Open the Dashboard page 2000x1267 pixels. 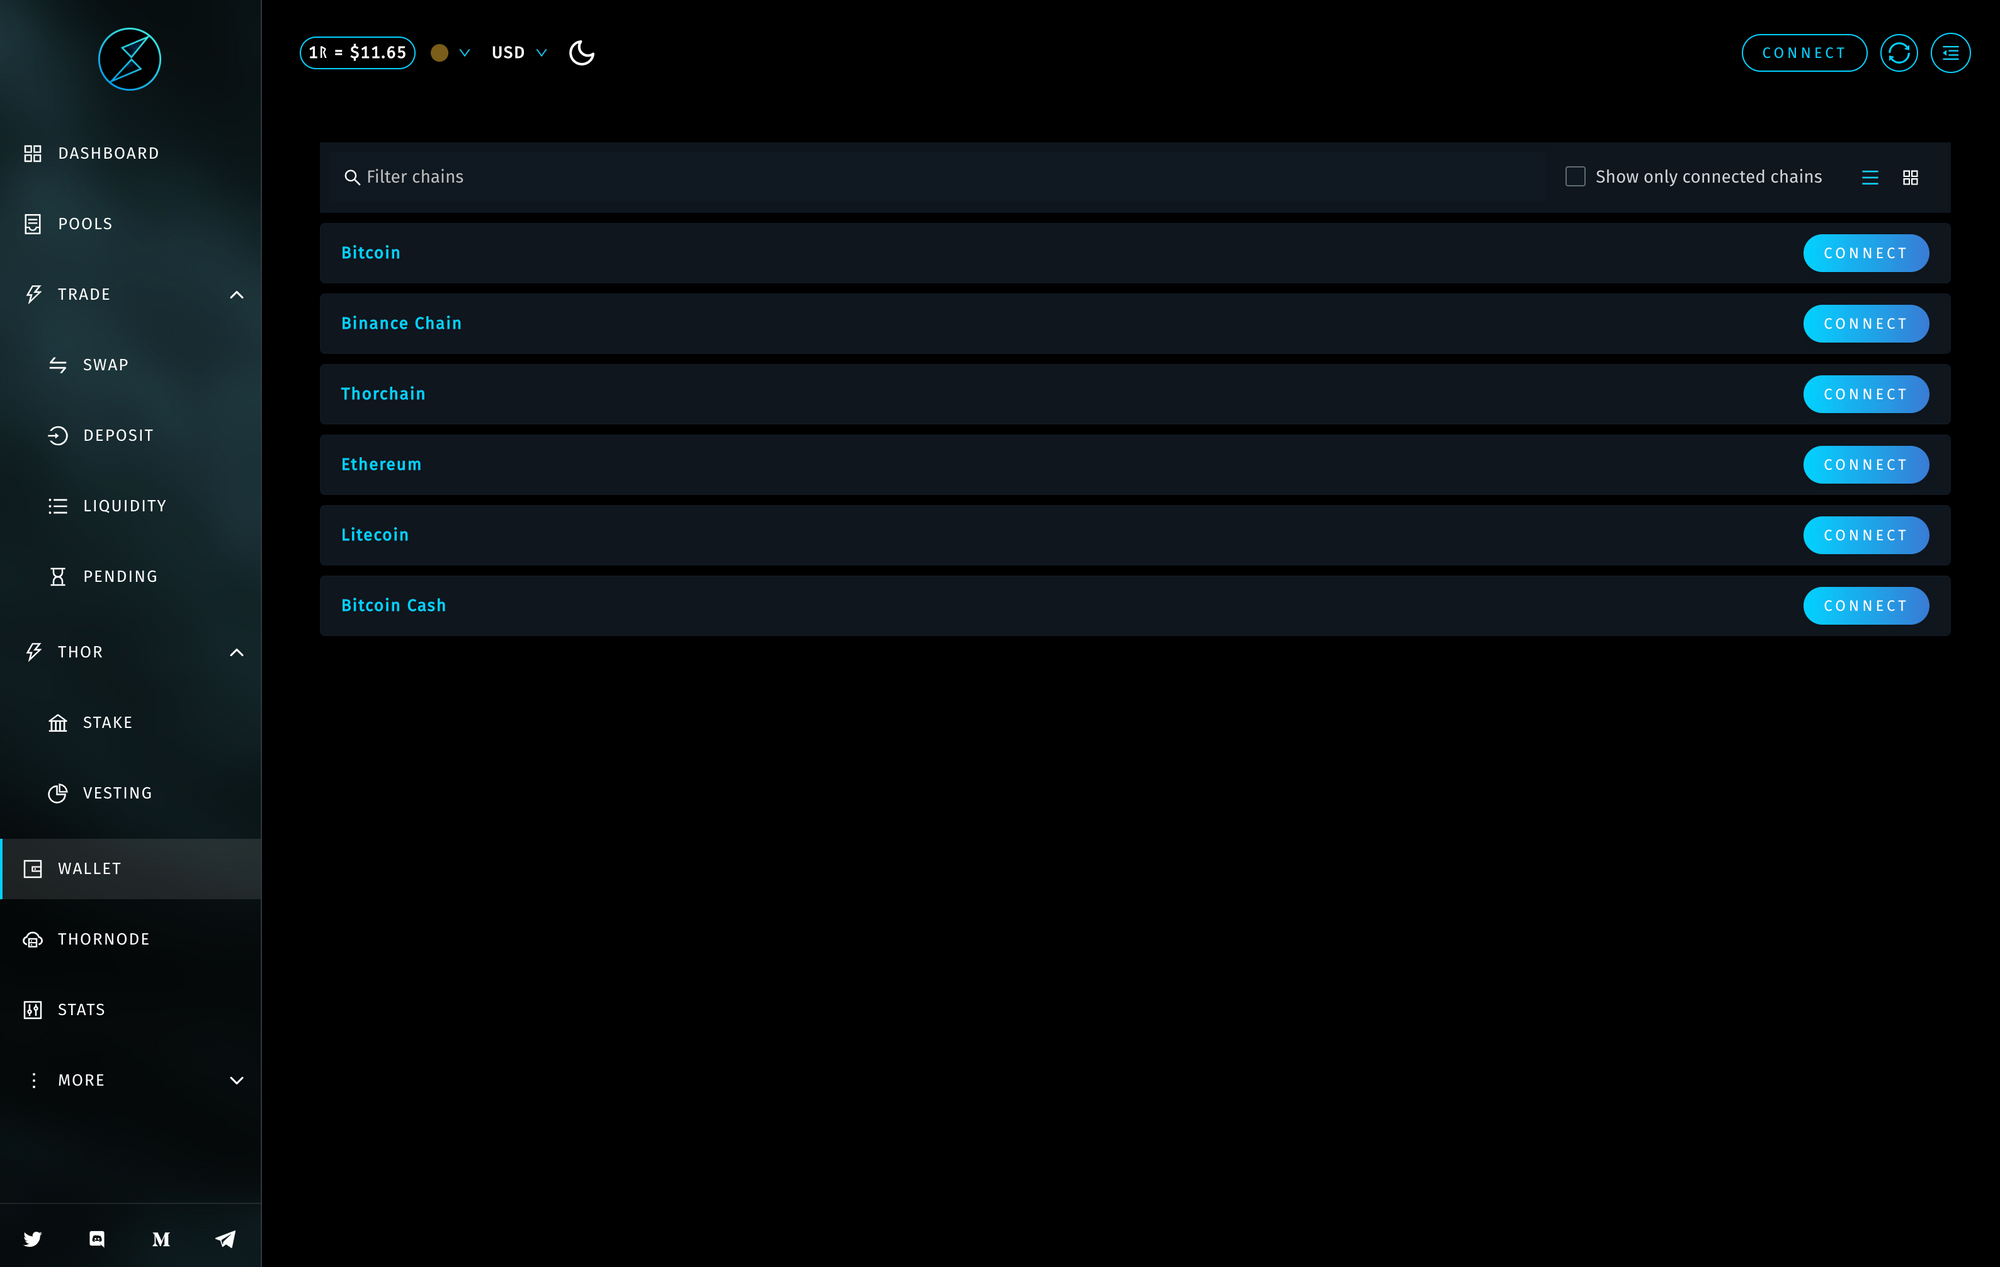tap(108, 153)
